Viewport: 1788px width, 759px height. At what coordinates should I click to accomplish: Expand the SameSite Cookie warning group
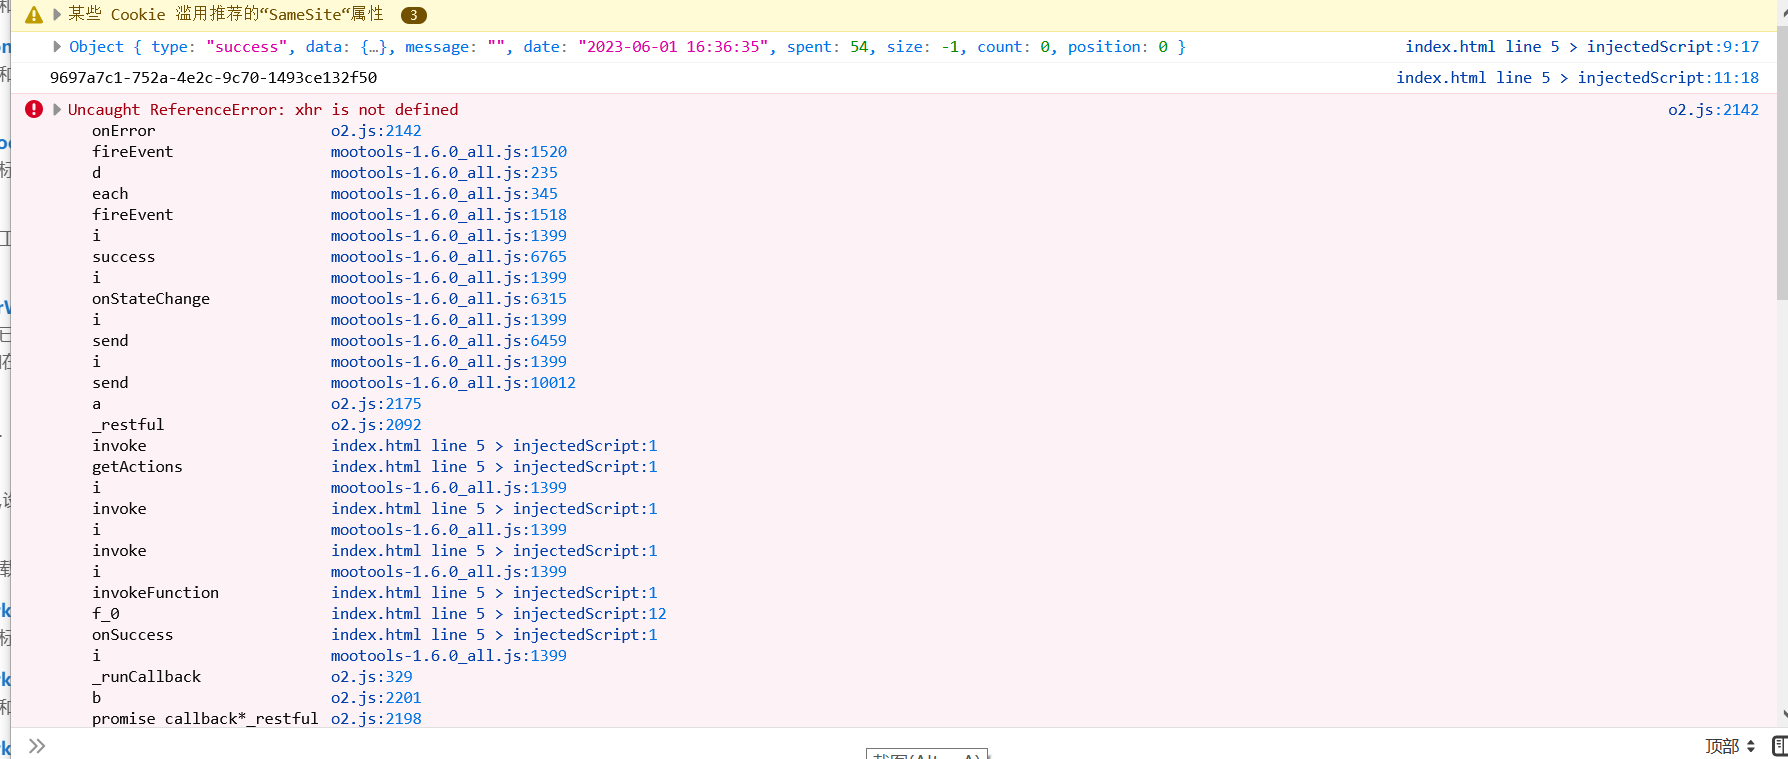tap(57, 15)
